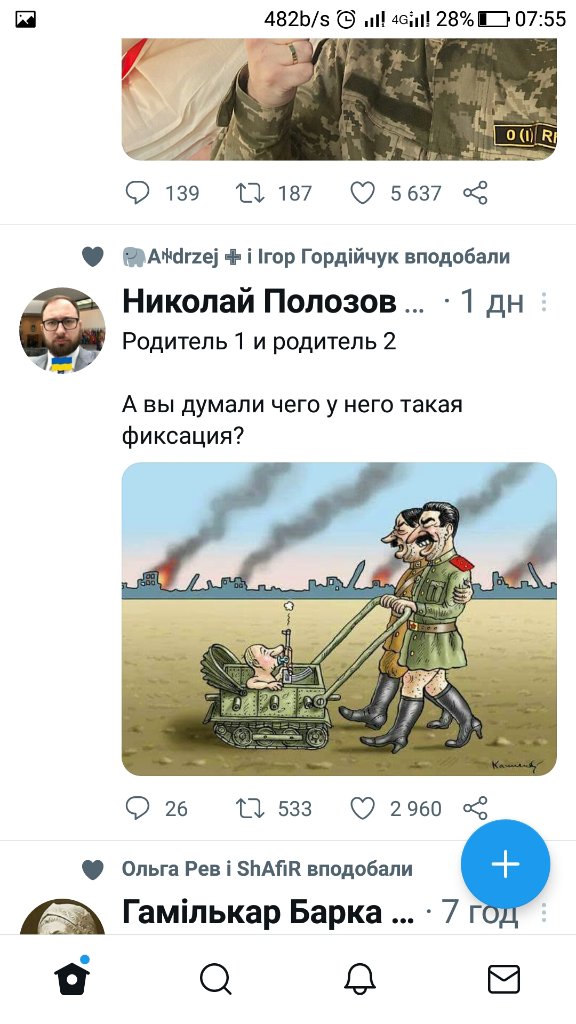The width and height of the screenshot is (576, 1024).
Task: Open the Notifications bell tab
Action: coord(360,979)
